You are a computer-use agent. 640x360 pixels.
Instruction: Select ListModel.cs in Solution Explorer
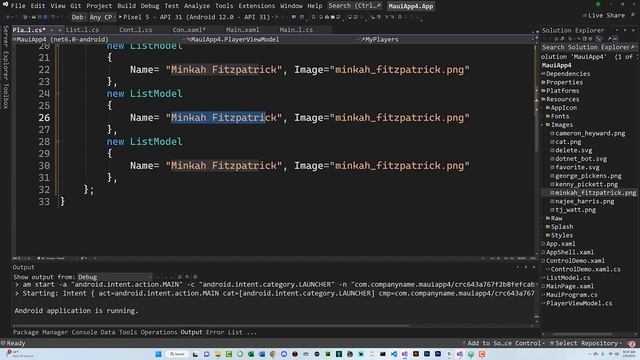coord(568,278)
